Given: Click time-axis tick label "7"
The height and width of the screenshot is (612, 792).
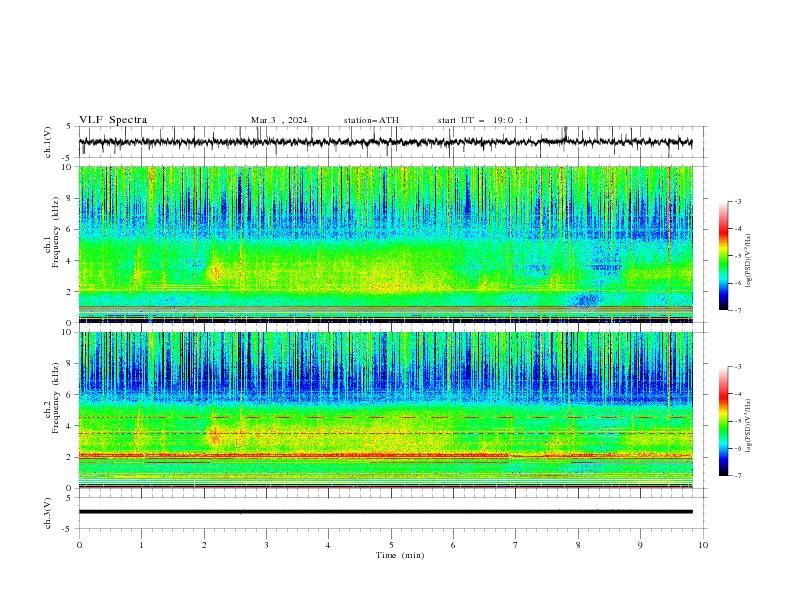Looking at the screenshot, I should pyautogui.click(x=516, y=545).
